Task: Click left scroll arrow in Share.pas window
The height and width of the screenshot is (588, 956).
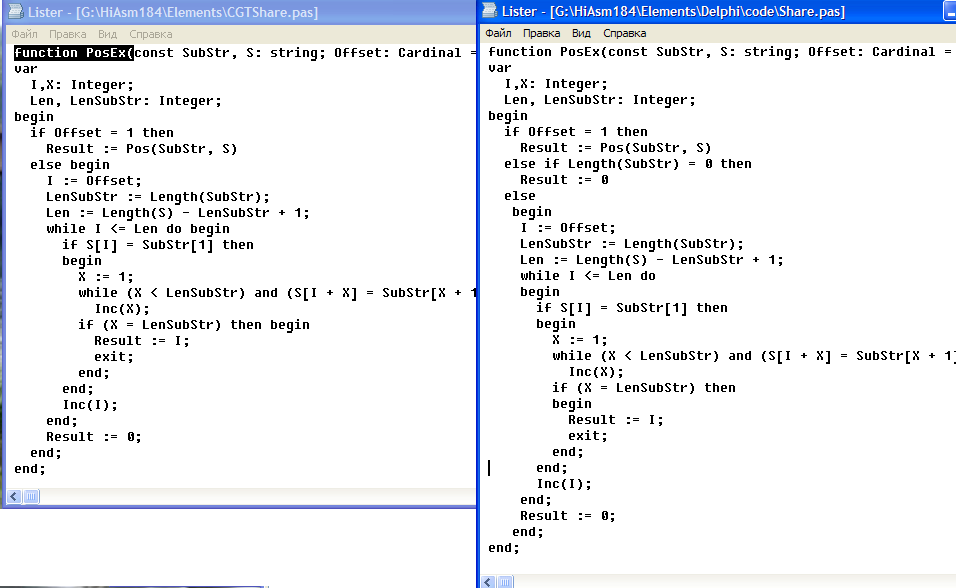Action: pos(488,581)
